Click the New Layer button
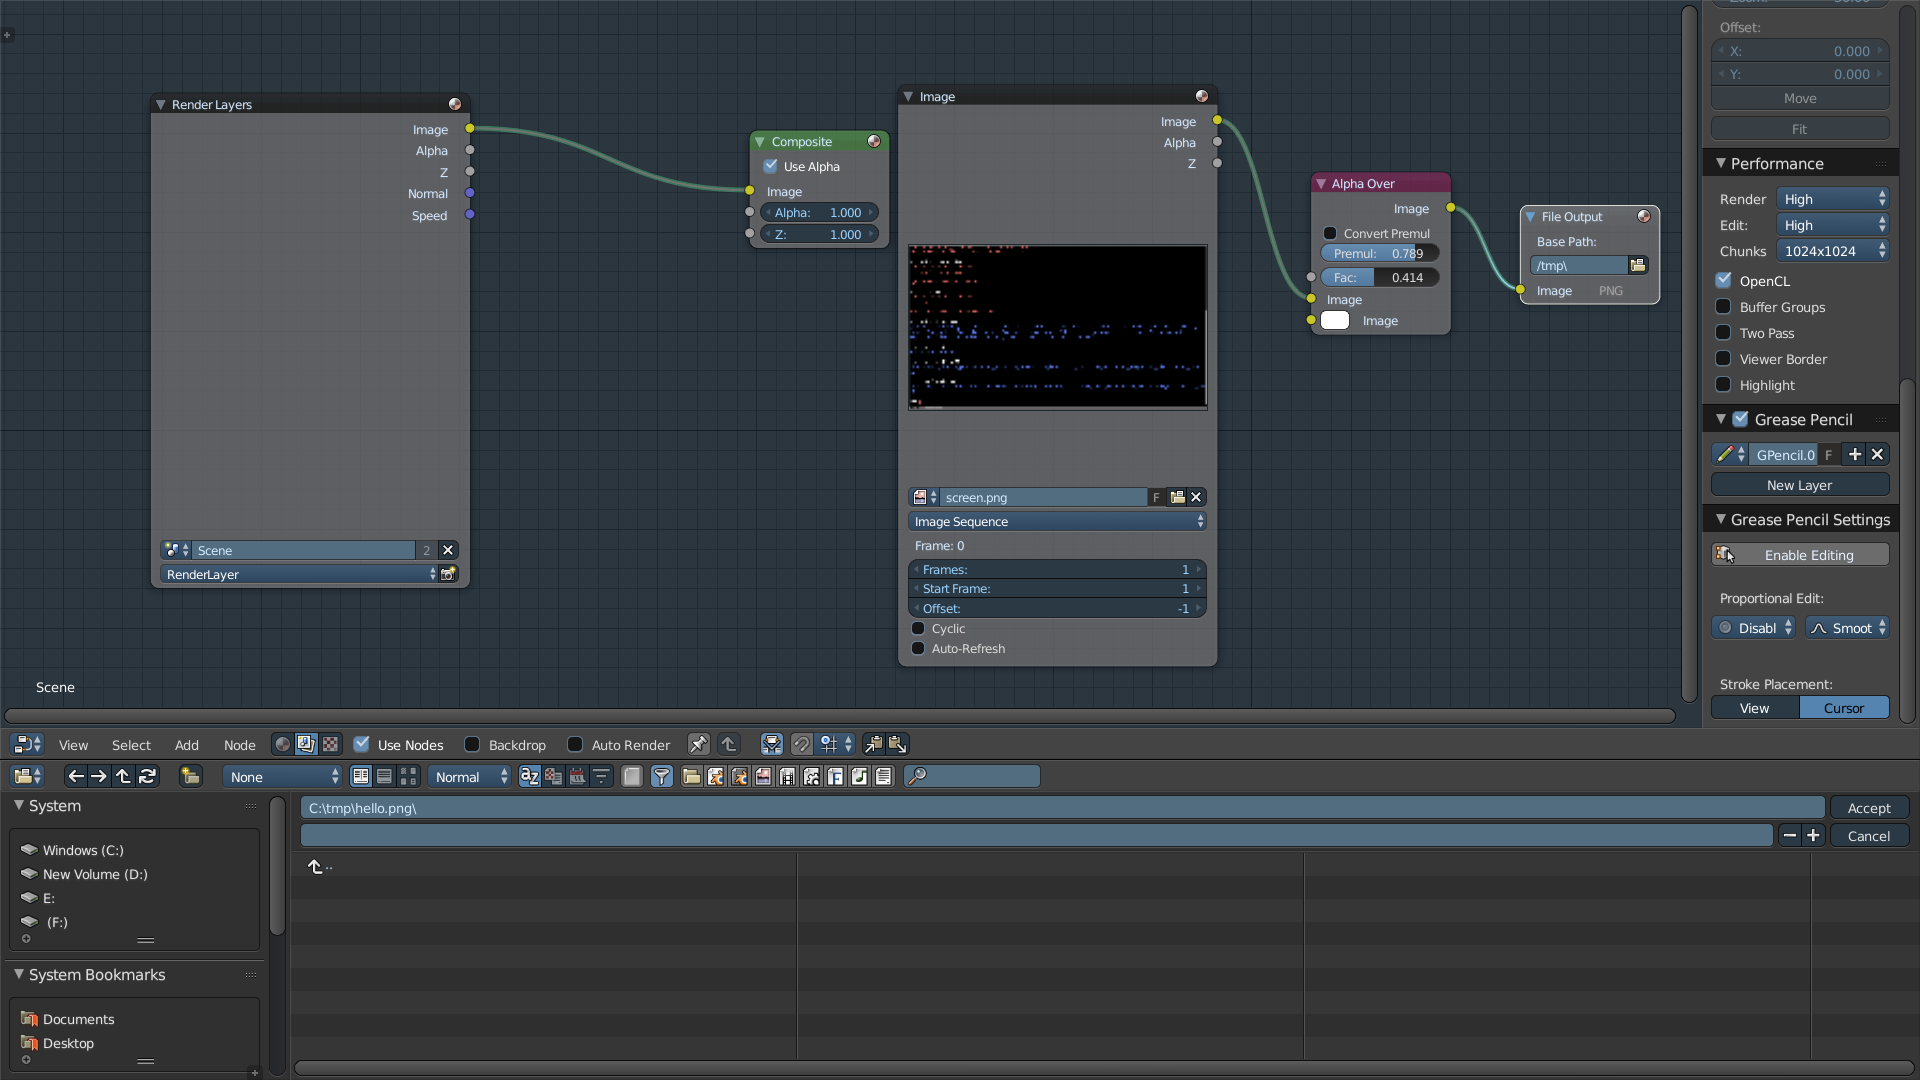This screenshot has width=1920, height=1080. [x=1799, y=485]
